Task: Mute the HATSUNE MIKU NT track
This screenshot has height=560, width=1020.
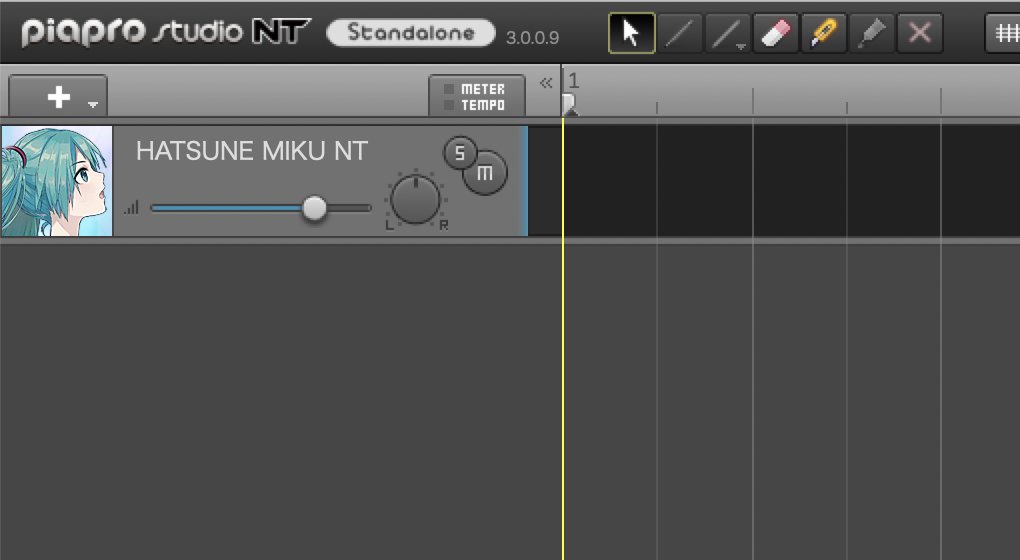Action: coord(485,173)
